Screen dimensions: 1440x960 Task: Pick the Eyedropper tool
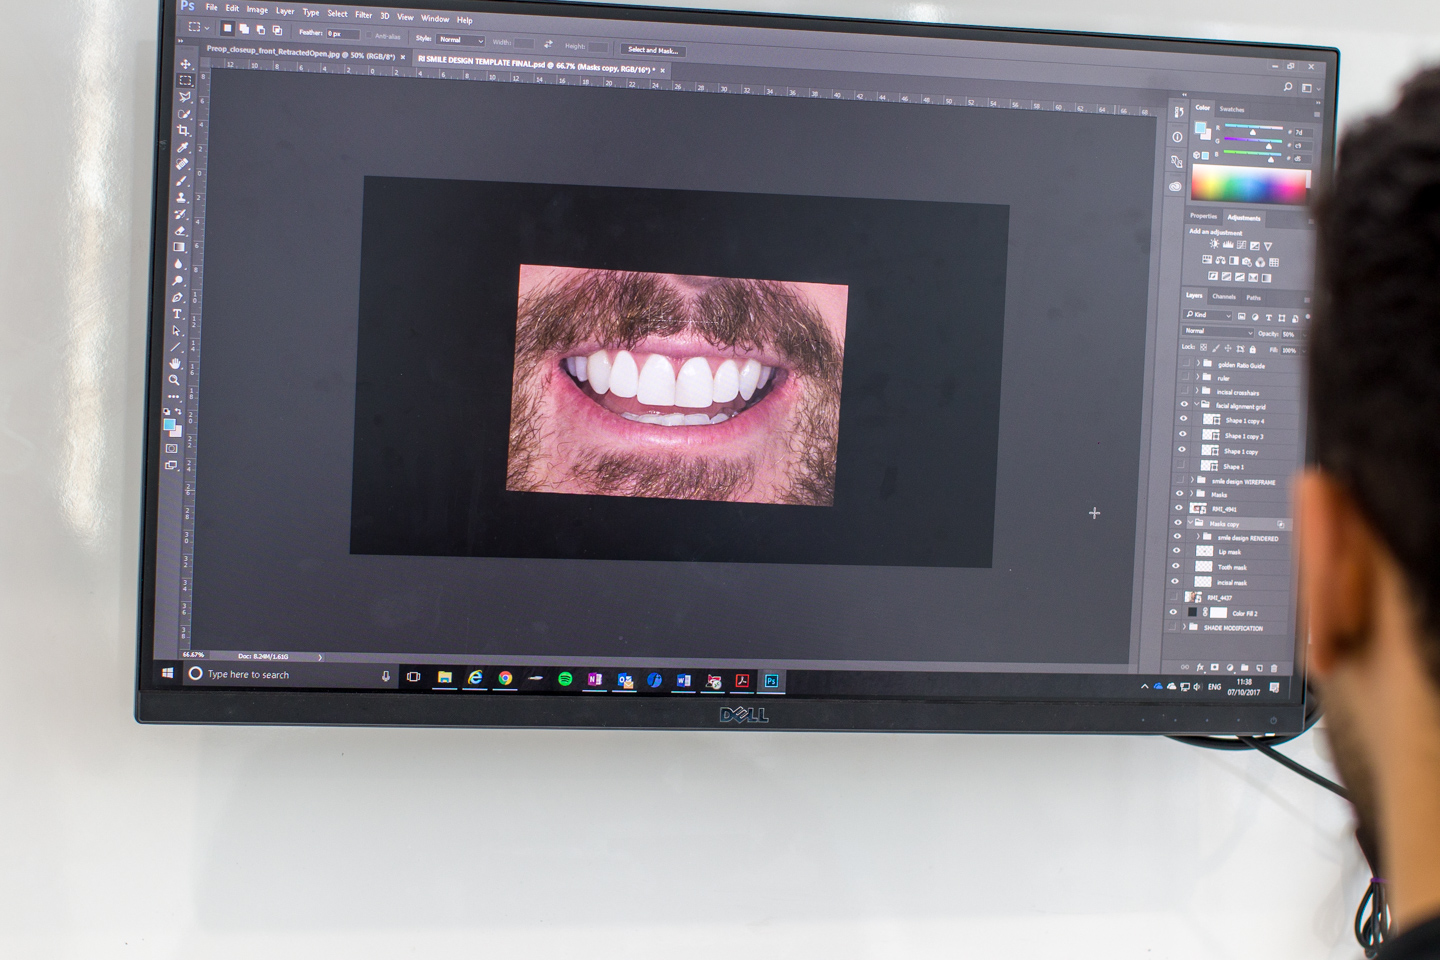[183, 147]
